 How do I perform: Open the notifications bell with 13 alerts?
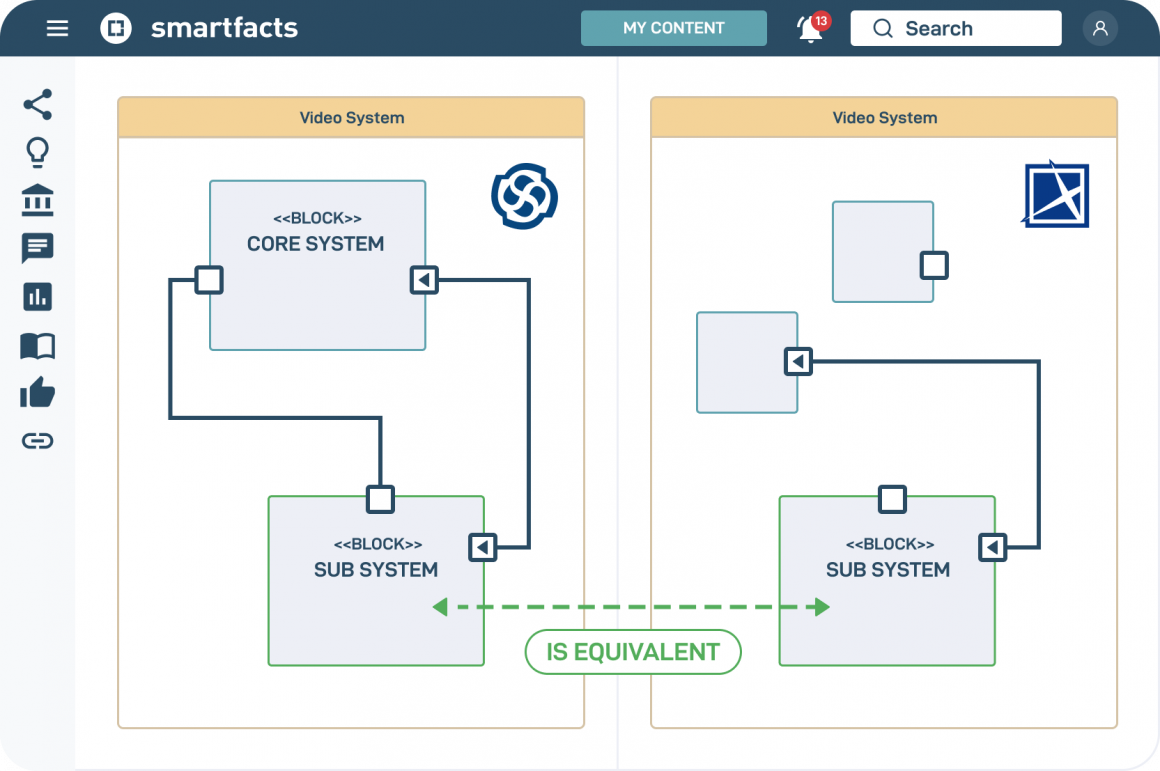[808, 28]
